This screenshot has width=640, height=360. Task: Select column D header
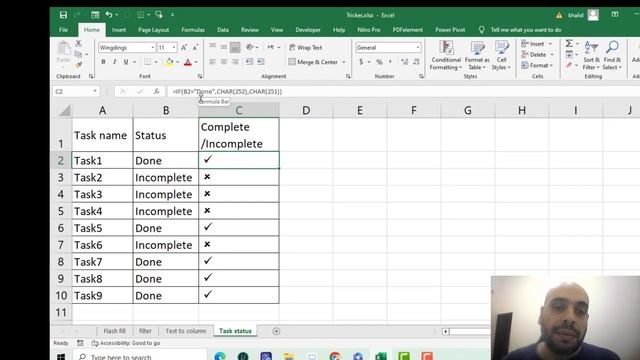pyautogui.click(x=306, y=111)
